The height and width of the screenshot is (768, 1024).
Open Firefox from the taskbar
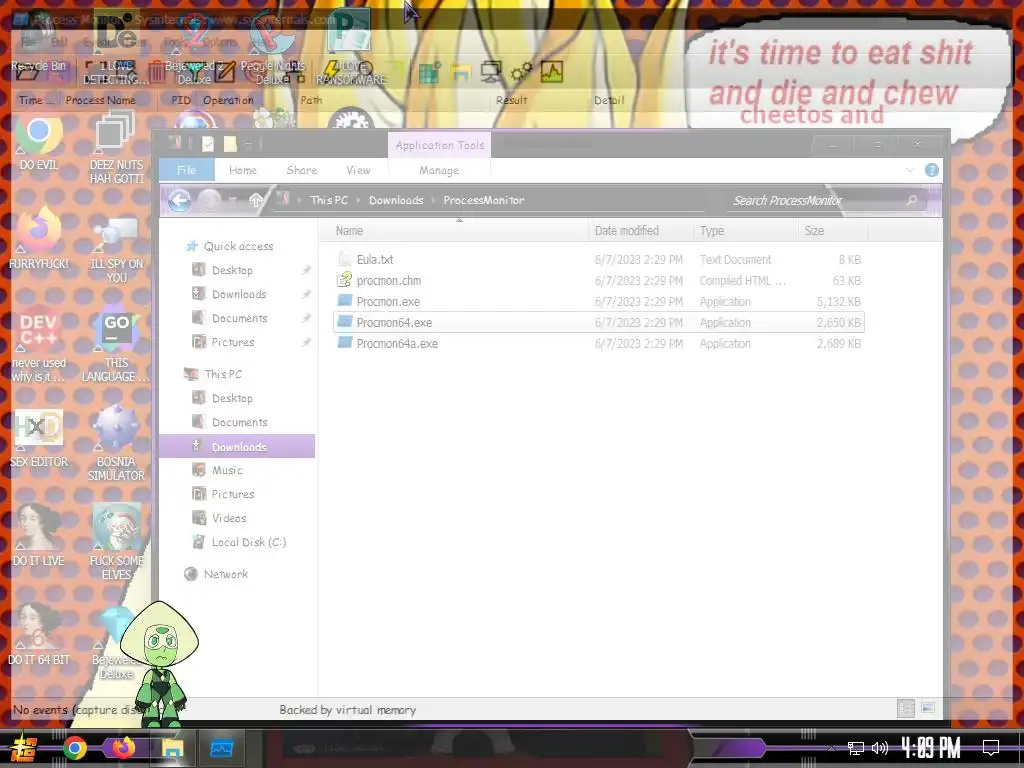click(123, 747)
